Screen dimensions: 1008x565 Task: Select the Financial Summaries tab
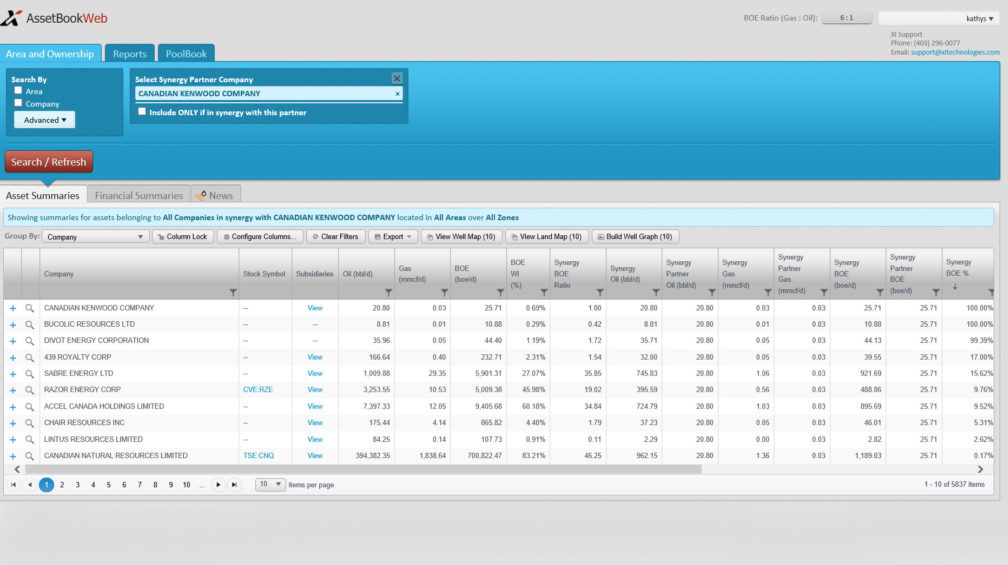pos(139,195)
